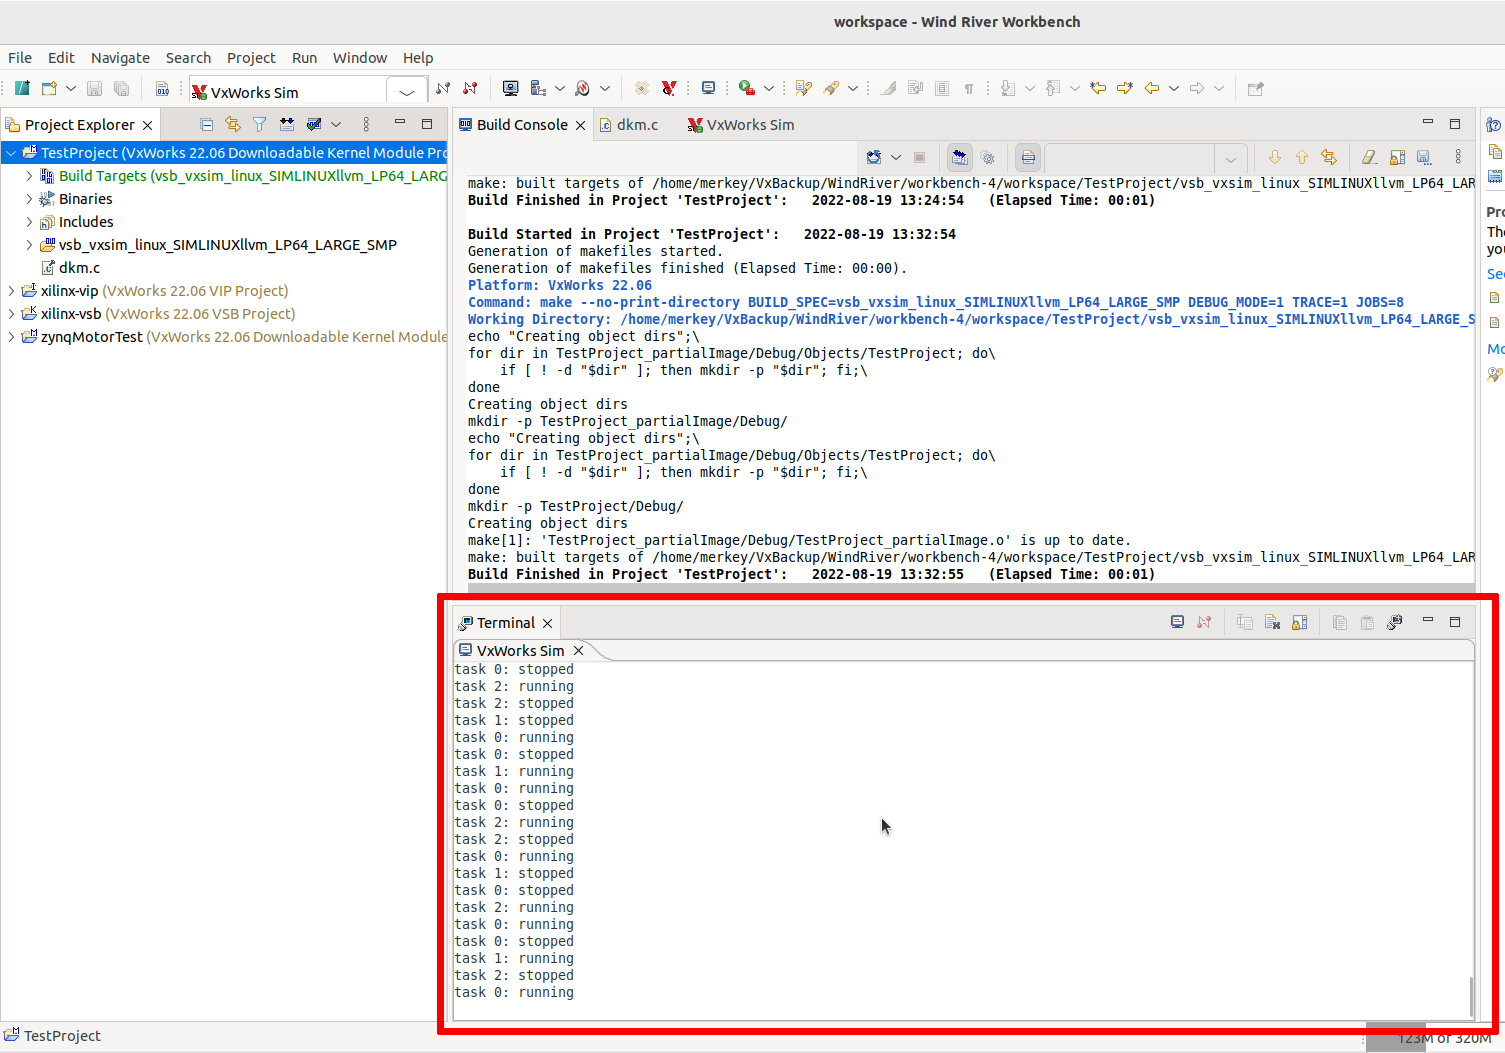Click the Connect target icon beside VxWorks Sim combo
This screenshot has height=1053, width=1505.
pos(443,88)
